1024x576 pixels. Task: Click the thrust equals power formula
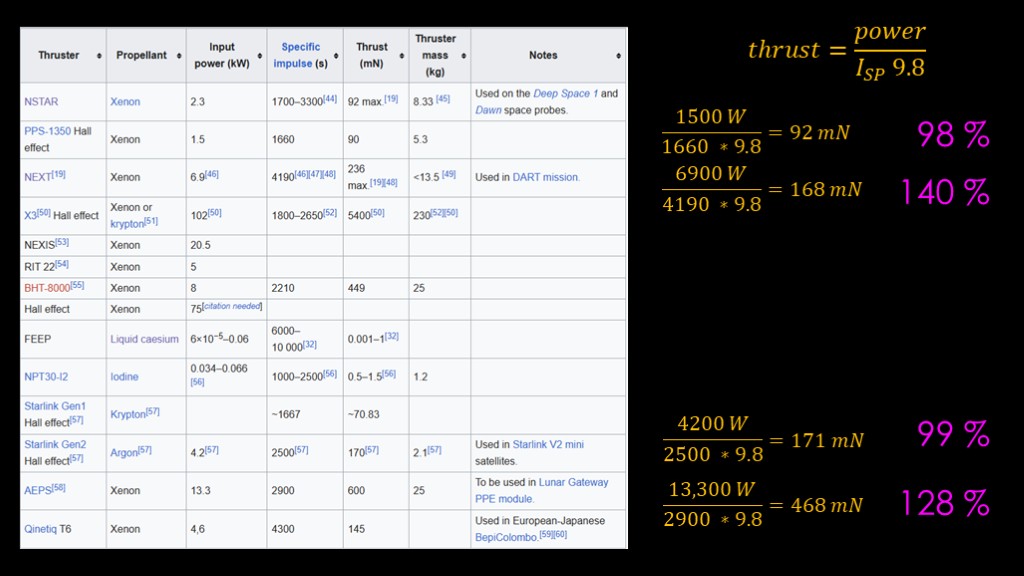[x=837, y=51]
